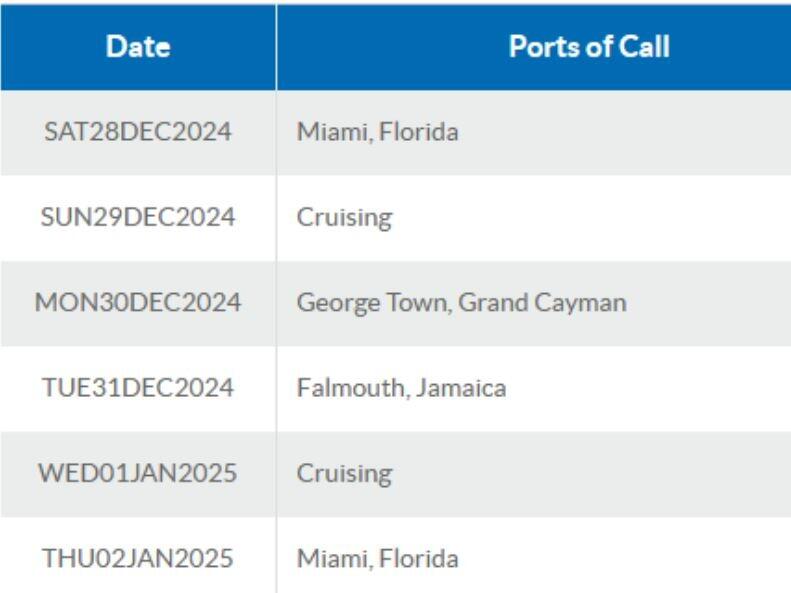Click the word Date in blue header
Screen dimensions: 791x593
click(138, 47)
